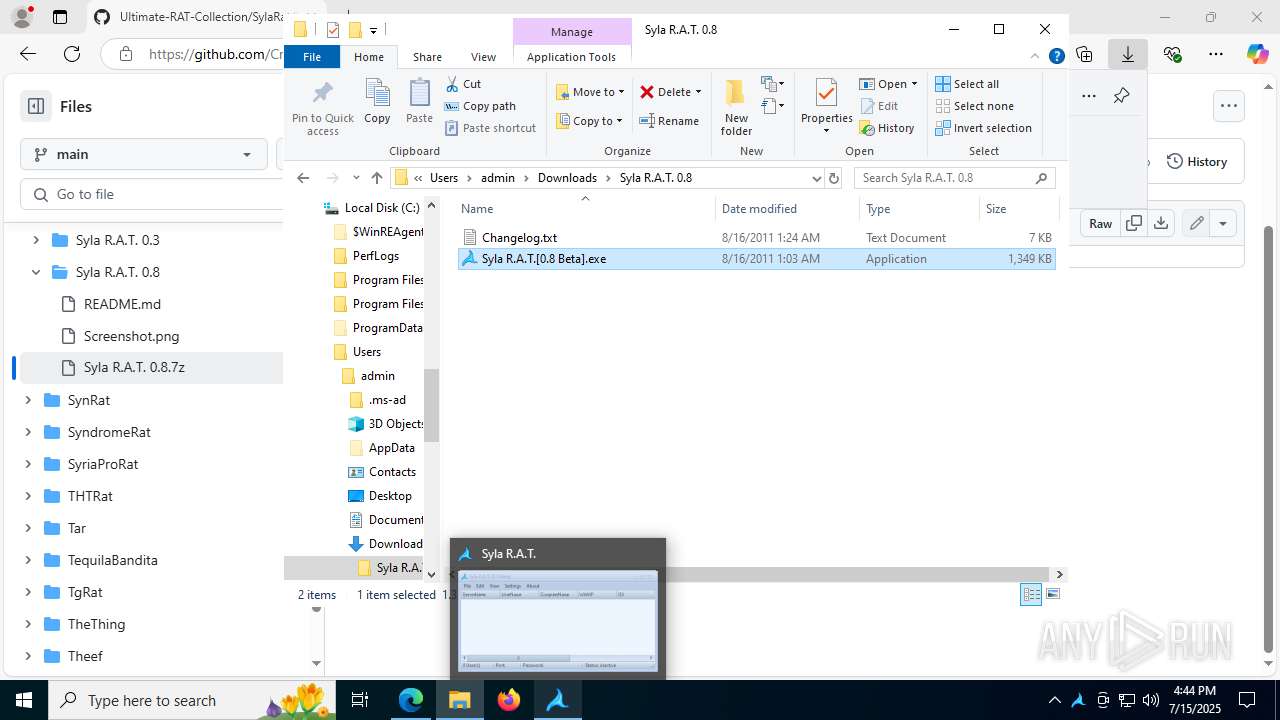Refresh the Explorer folder view
This screenshot has width=1280, height=720.
[x=834, y=178]
